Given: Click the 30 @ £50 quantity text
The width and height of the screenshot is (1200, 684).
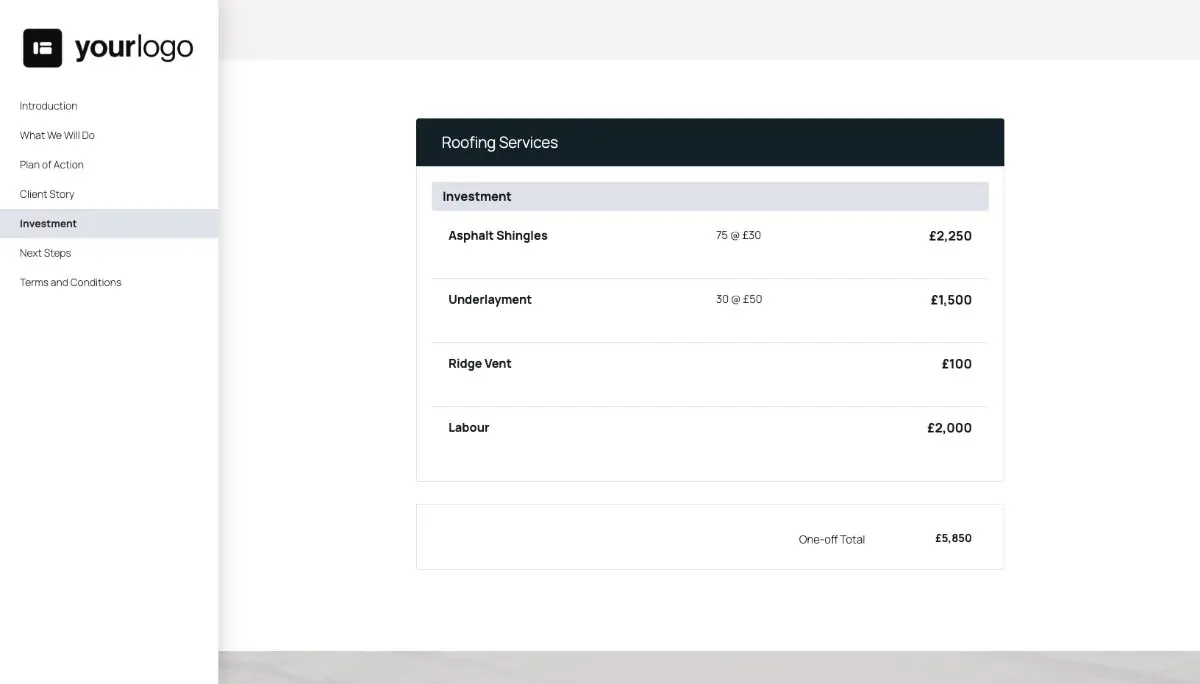Looking at the screenshot, I should pos(738,299).
